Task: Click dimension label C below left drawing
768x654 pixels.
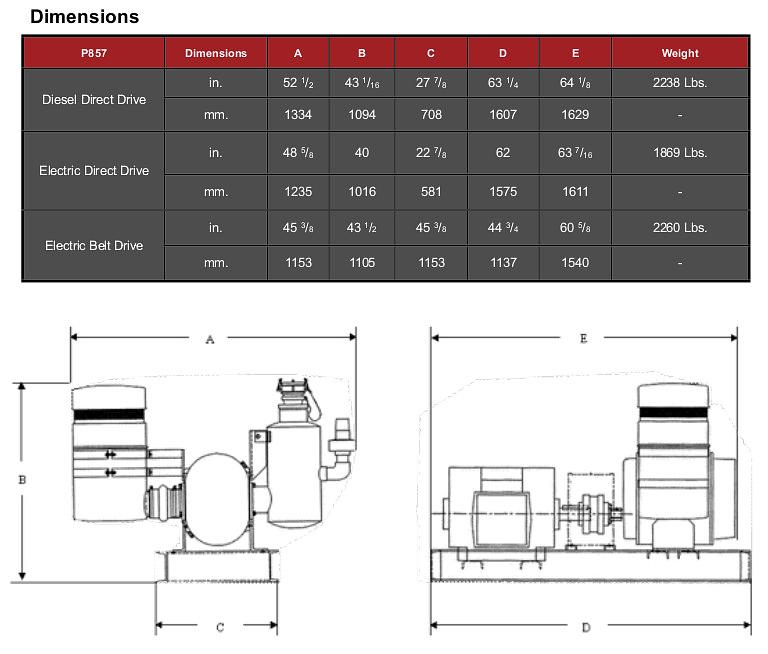Action: click(219, 627)
